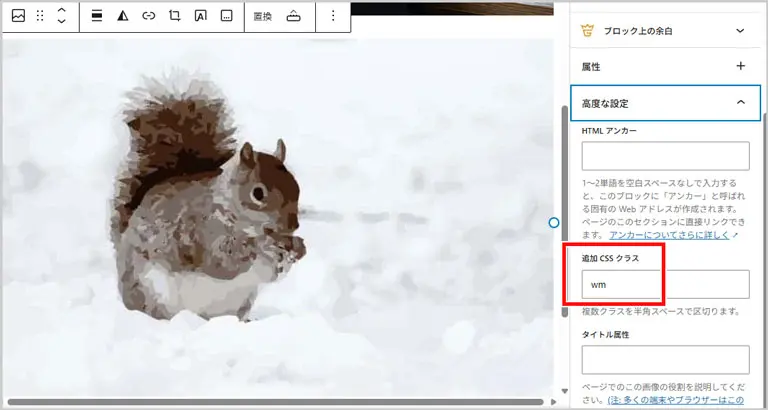Move block up with the up arrow
Screen dimensions: 768x410
click(62, 9)
